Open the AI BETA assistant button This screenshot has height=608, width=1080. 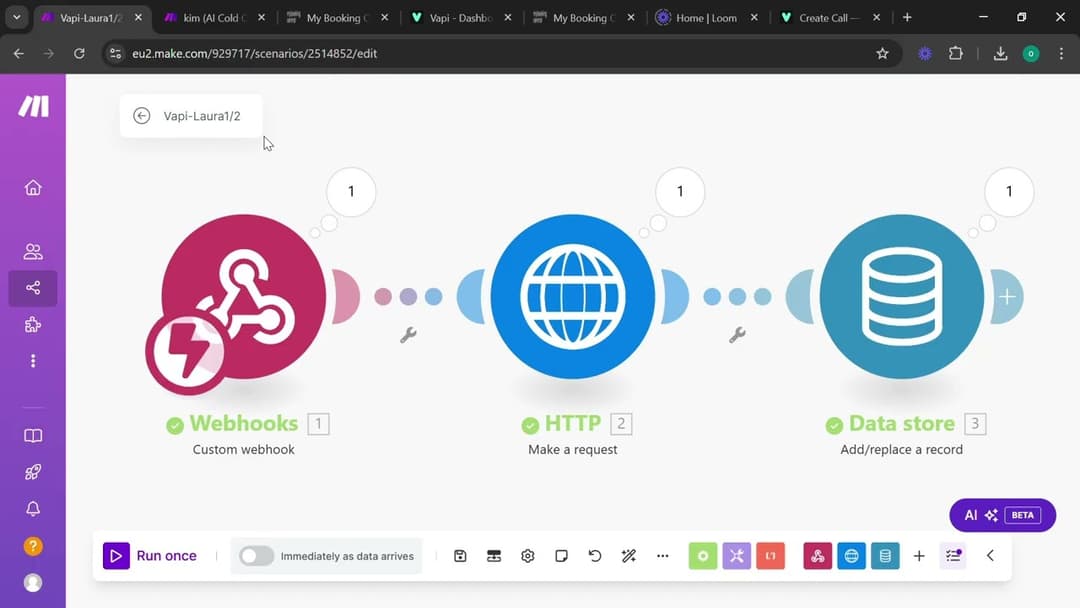click(1002, 515)
